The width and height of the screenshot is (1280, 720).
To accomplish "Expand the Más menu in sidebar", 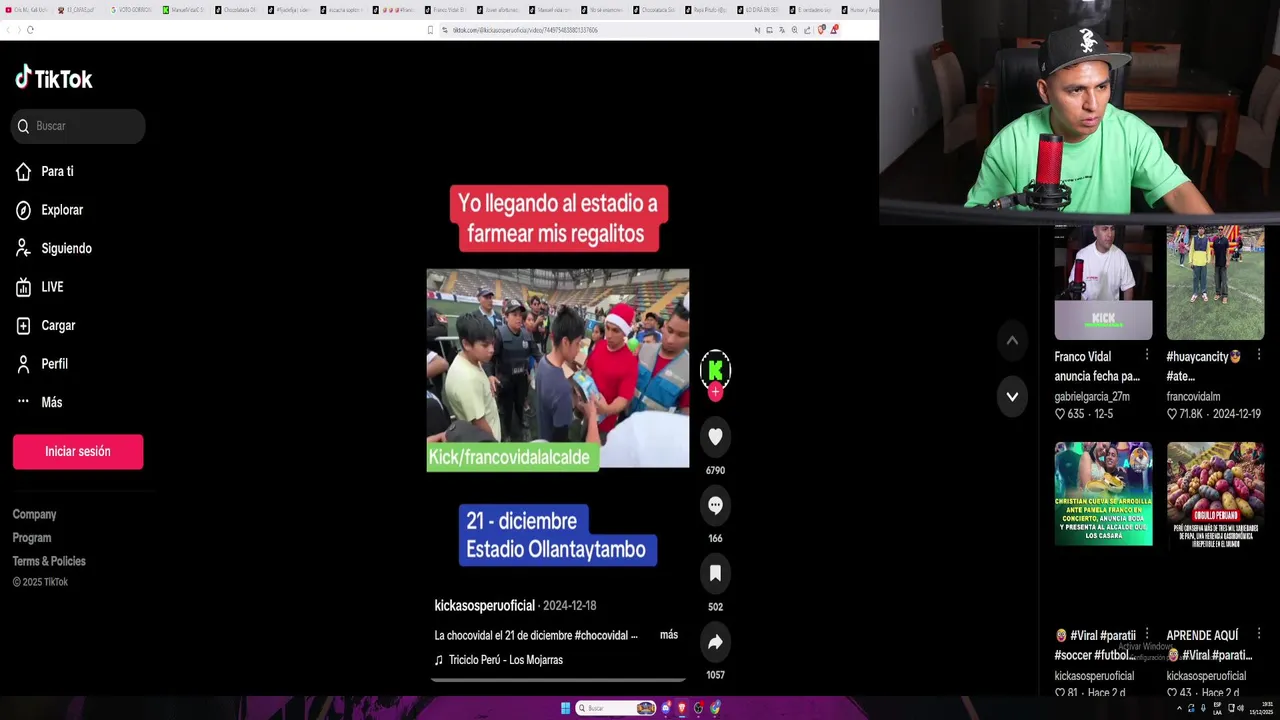I will tap(39, 402).
